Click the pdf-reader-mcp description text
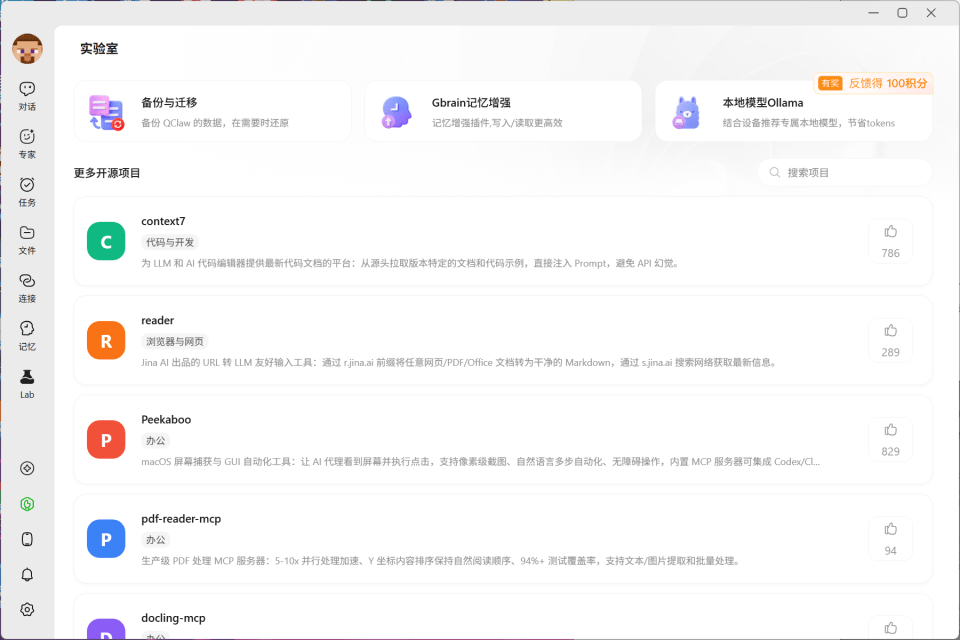Image resolution: width=960 pixels, height=640 pixels. [x=441, y=561]
